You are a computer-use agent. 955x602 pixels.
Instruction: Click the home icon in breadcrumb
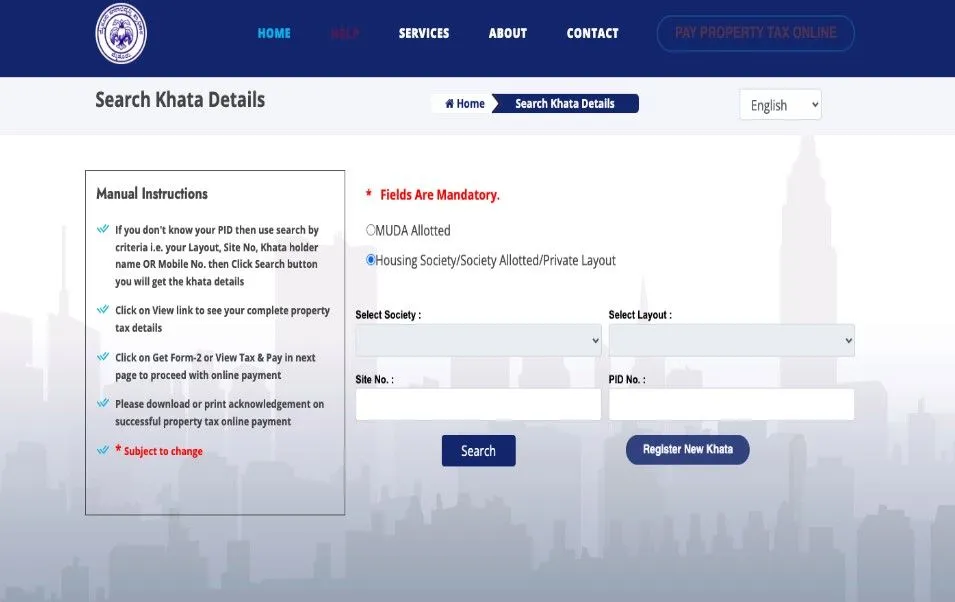pos(450,104)
